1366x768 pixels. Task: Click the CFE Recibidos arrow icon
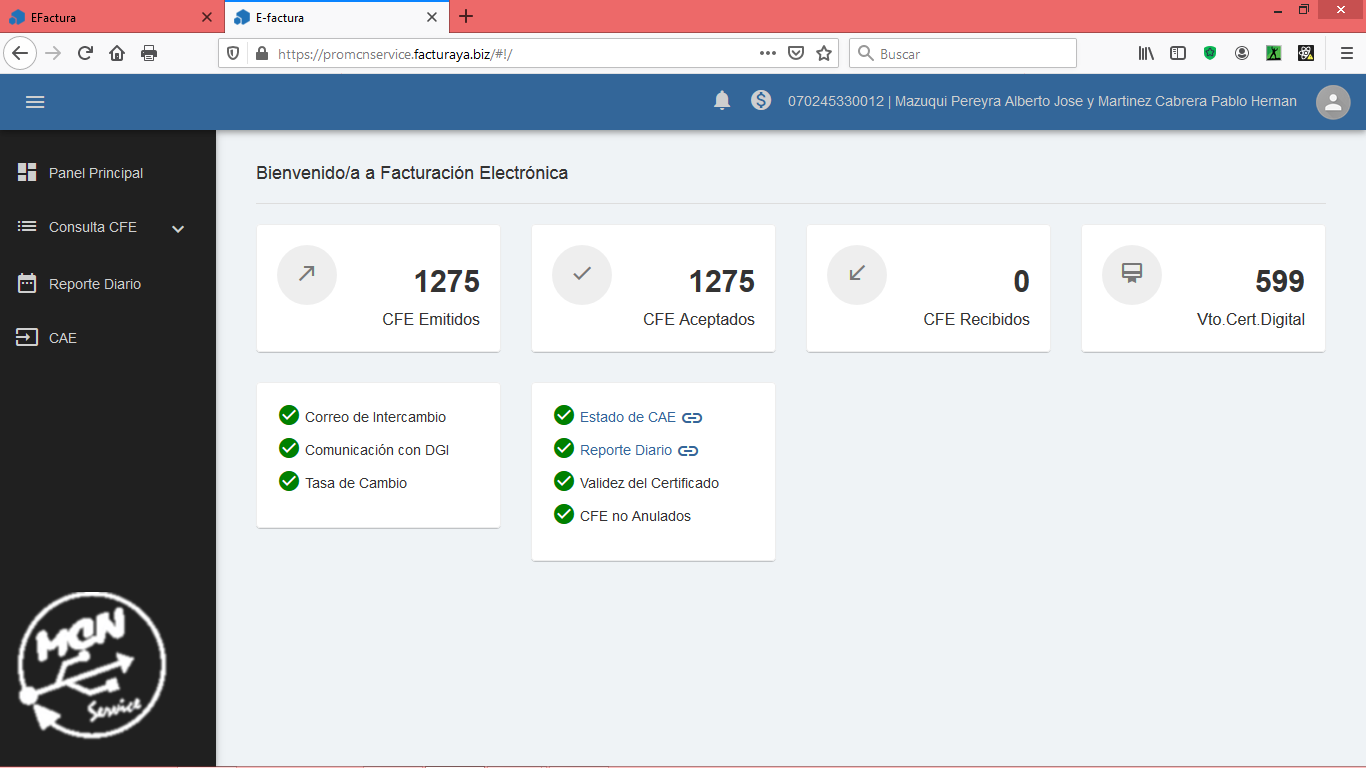pos(857,274)
